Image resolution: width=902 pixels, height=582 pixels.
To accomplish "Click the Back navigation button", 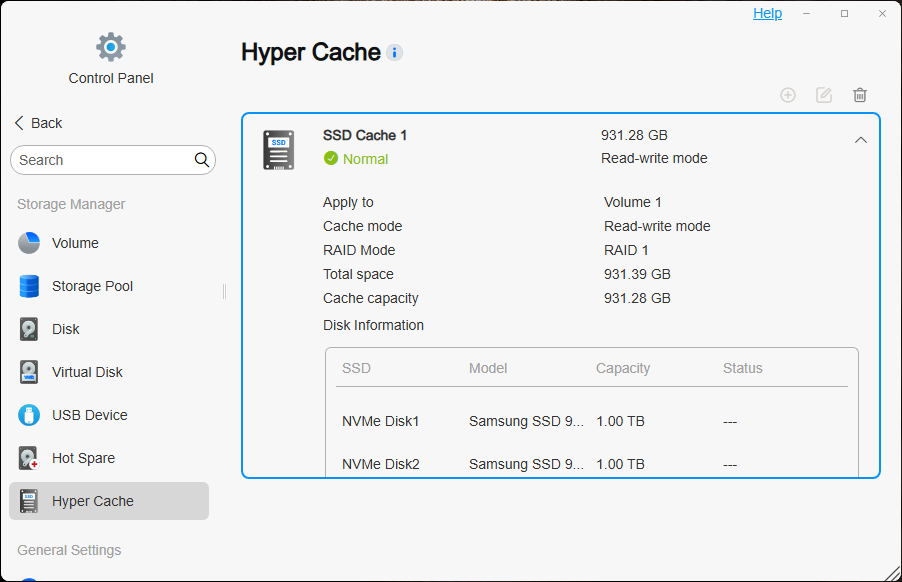I will (x=38, y=123).
